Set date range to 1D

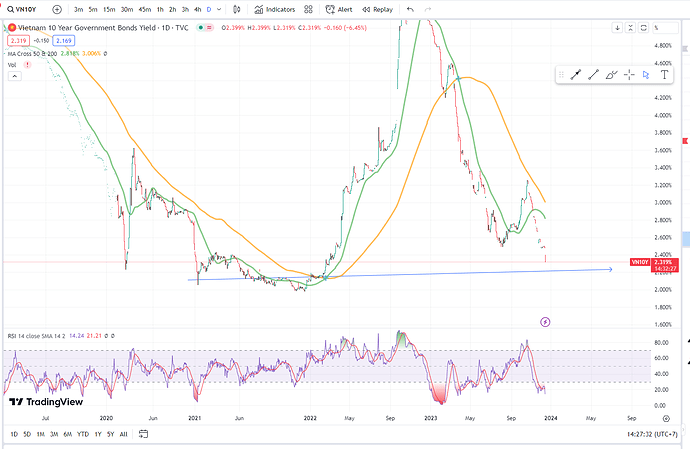pos(14,434)
